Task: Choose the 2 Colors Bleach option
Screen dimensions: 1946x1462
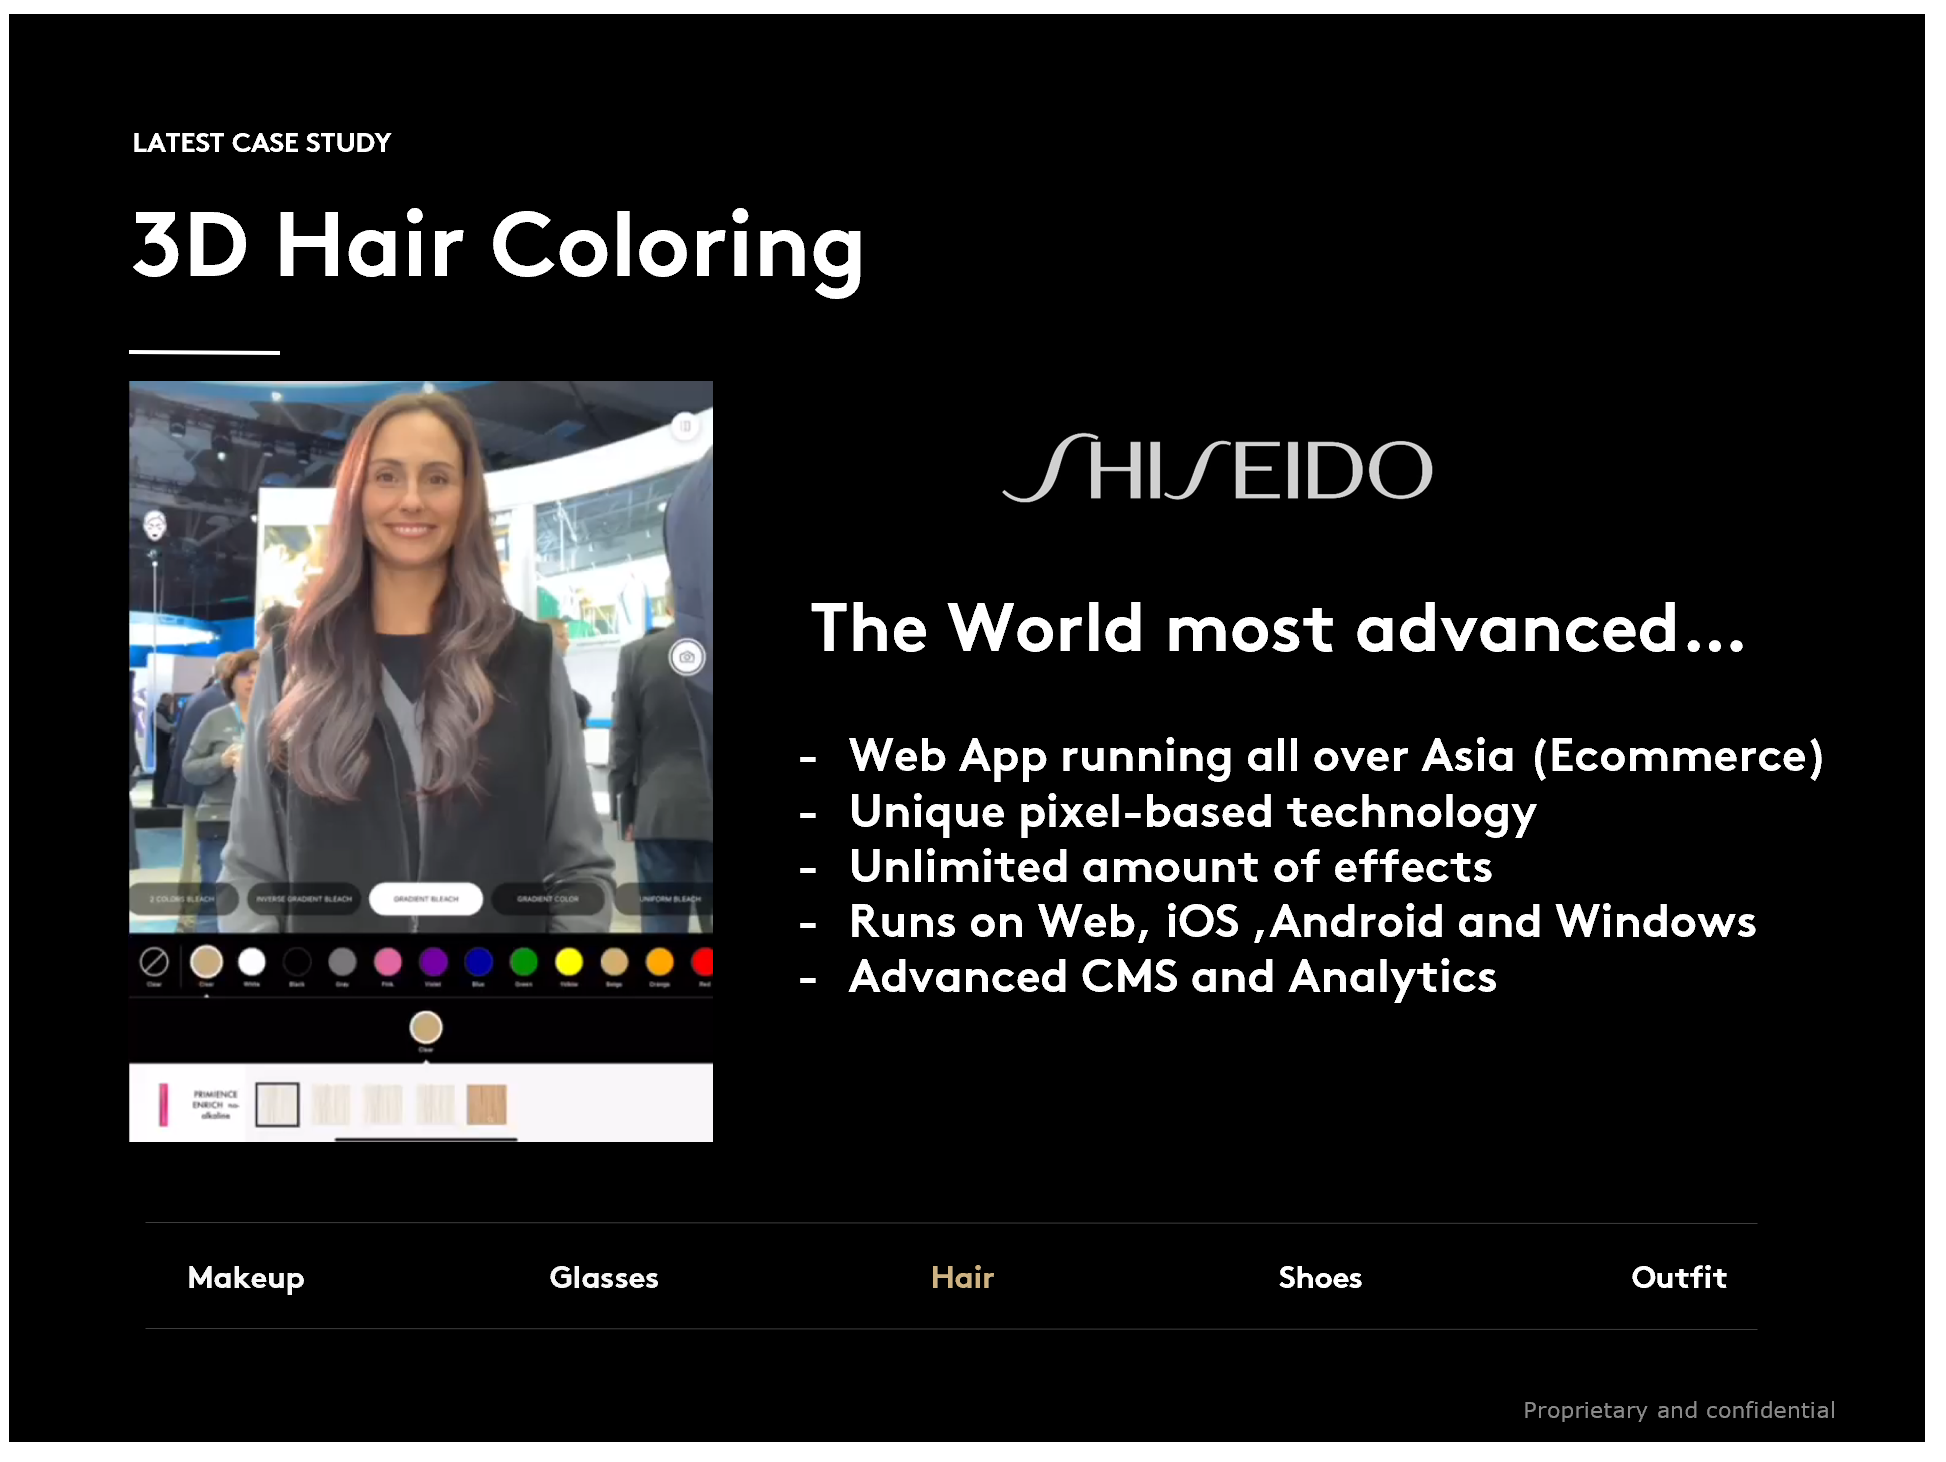Action: (183, 899)
